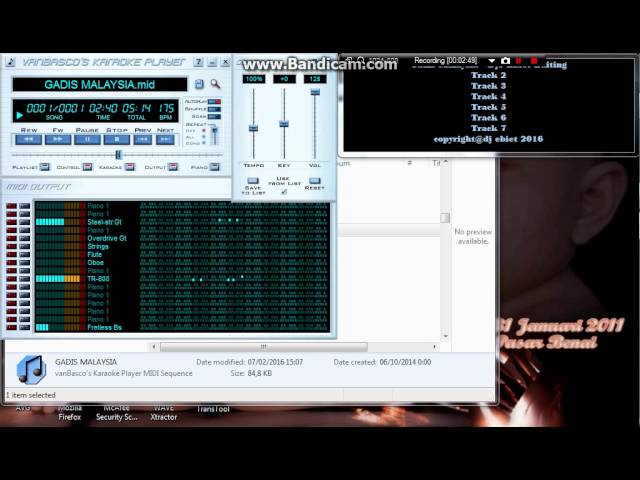Click the 'Firefox' desktop shortcut label
The width and height of the screenshot is (640, 480).
click(x=69, y=417)
